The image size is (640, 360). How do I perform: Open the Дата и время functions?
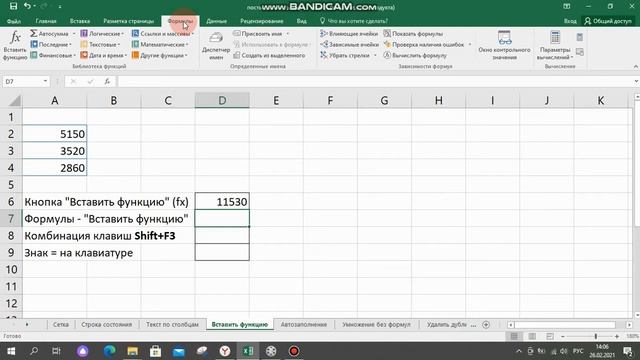pos(104,55)
